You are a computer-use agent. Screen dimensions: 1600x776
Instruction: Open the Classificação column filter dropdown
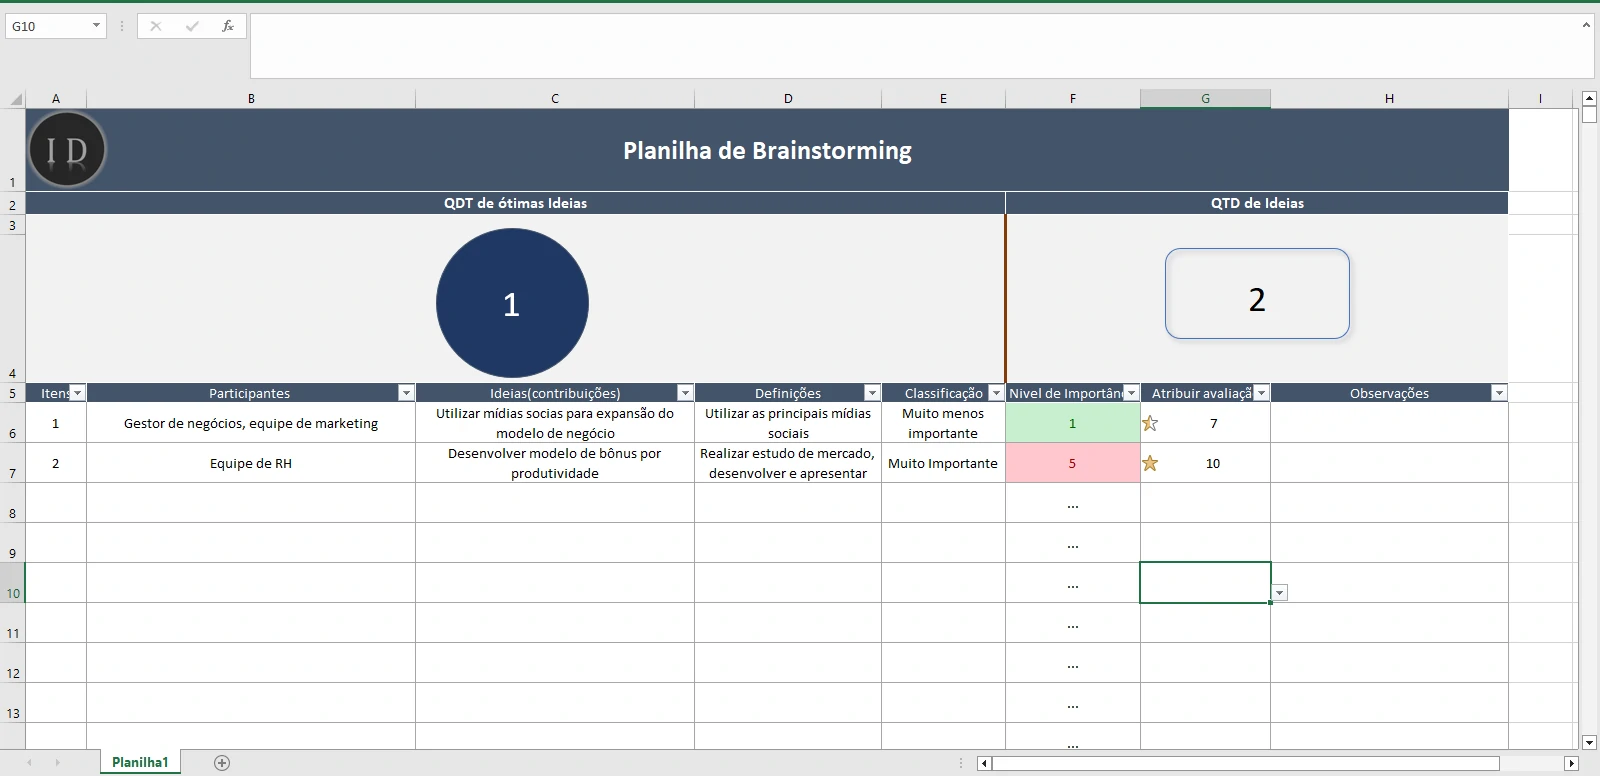pos(995,393)
